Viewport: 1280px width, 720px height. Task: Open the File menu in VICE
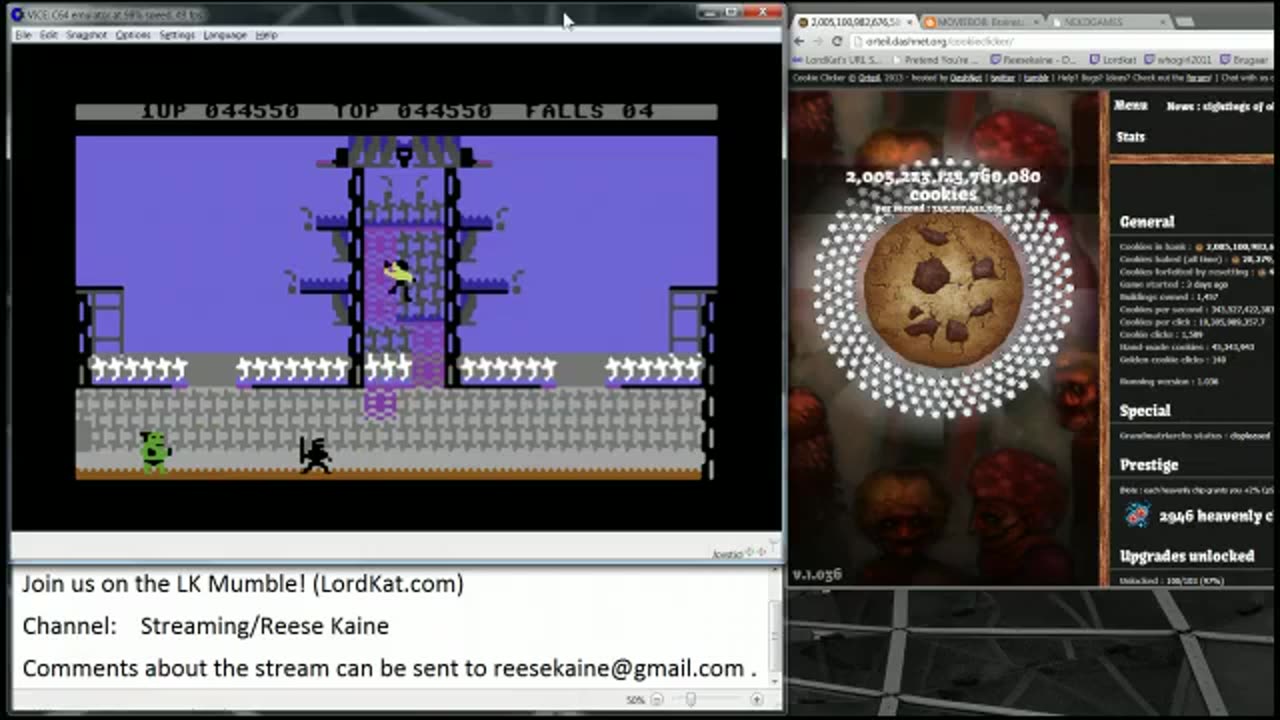pyautogui.click(x=23, y=35)
